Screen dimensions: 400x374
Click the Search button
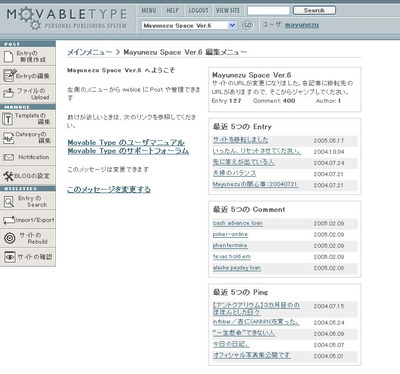click(x=314, y=11)
